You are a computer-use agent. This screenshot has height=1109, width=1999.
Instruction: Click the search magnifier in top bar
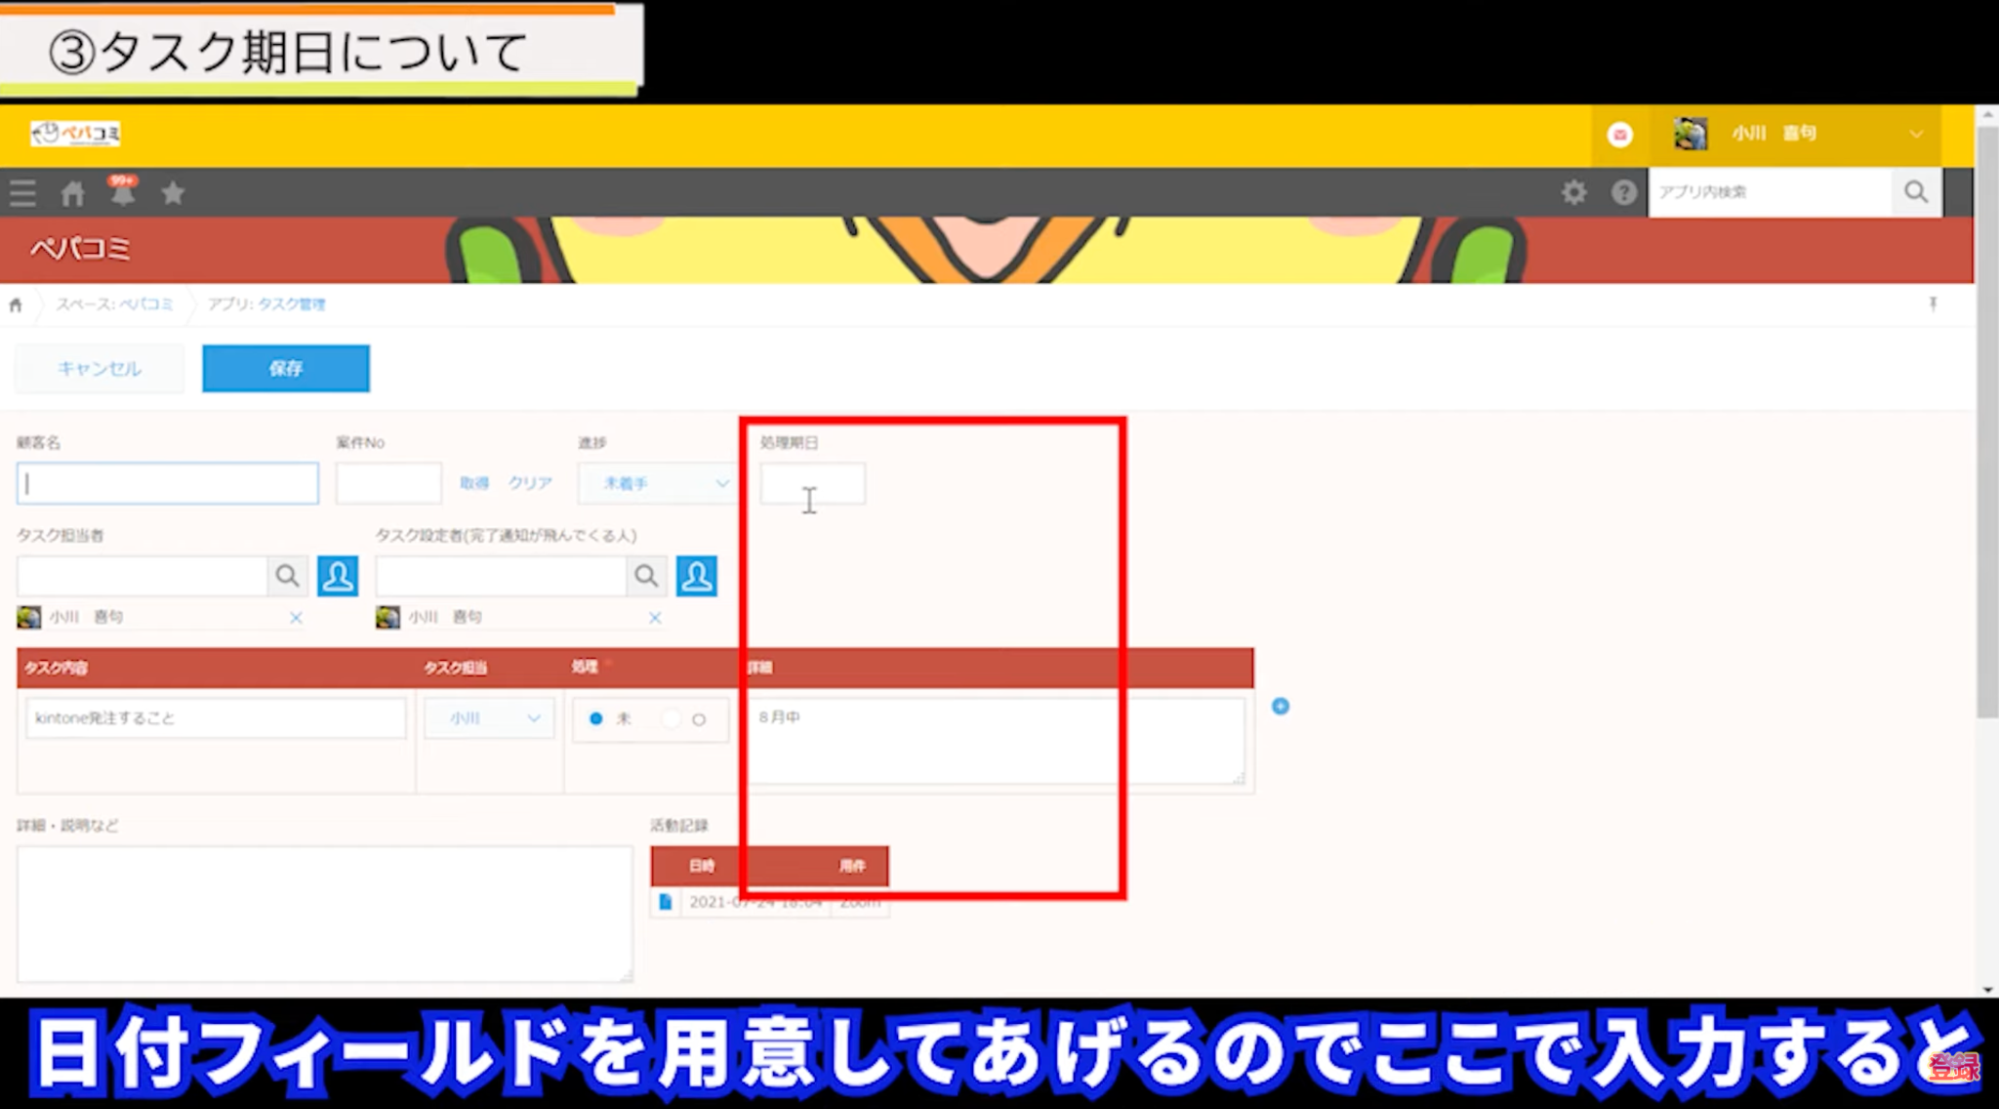tap(1915, 192)
